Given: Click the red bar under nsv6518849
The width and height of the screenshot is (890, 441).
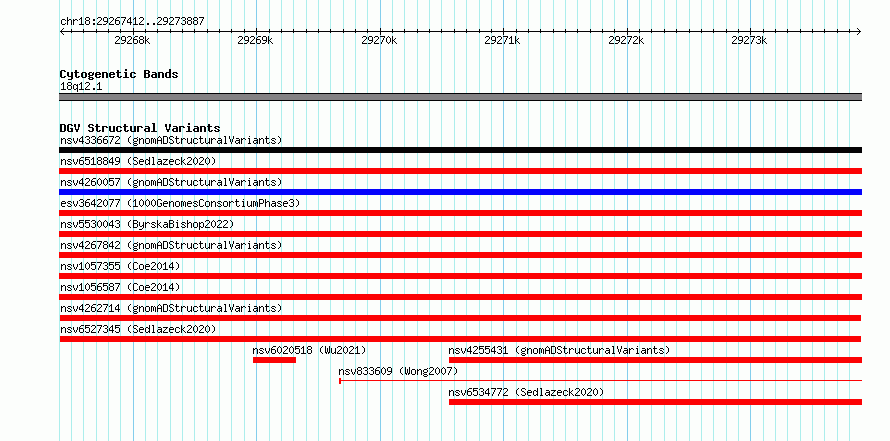Looking at the screenshot, I should [461, 171].
